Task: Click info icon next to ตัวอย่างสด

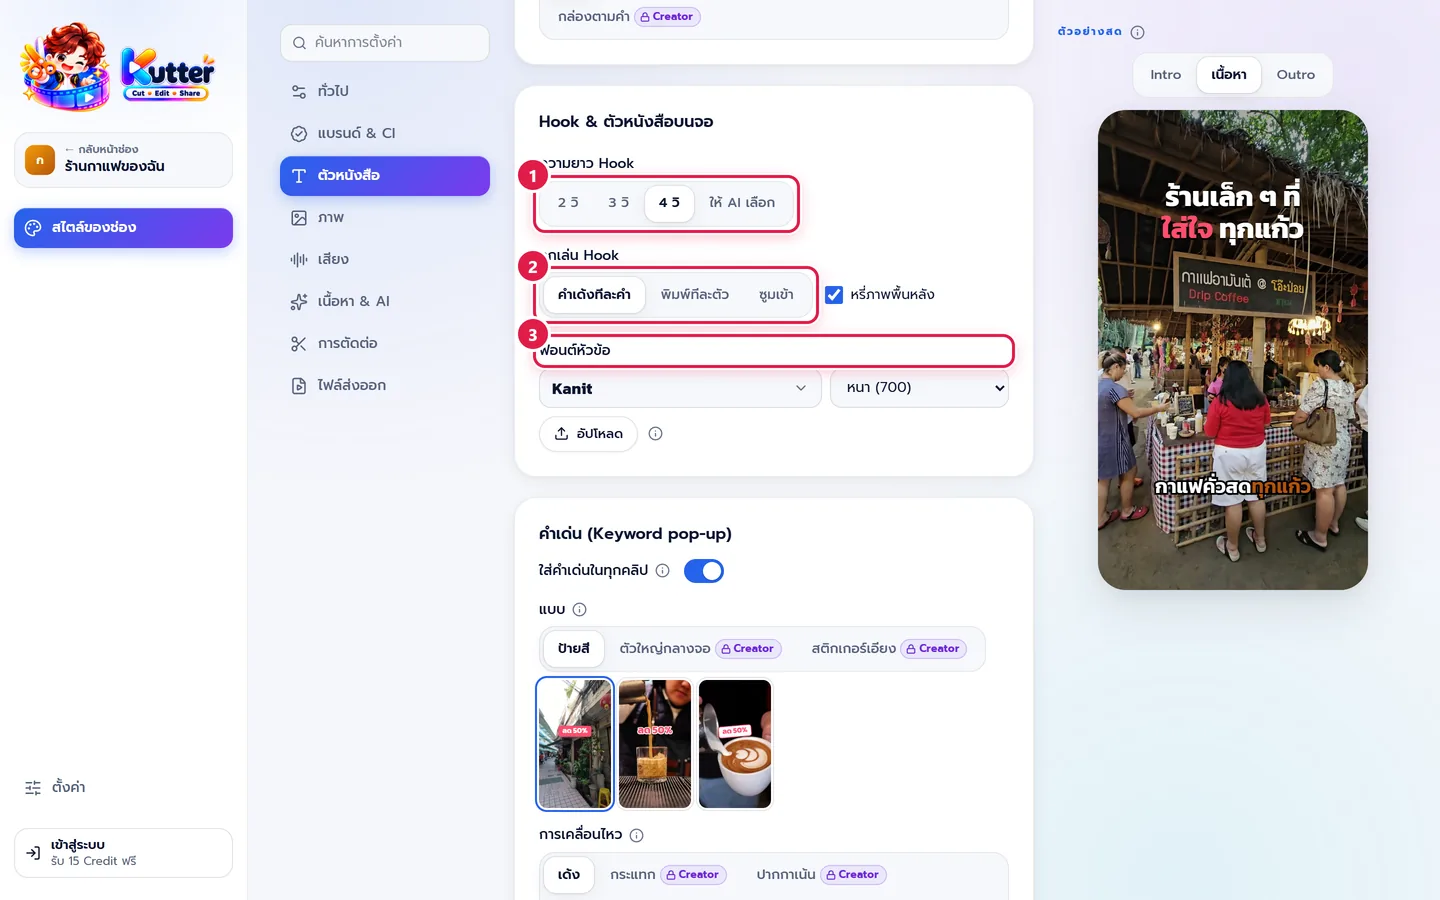Action: [x=1137, y=32]
